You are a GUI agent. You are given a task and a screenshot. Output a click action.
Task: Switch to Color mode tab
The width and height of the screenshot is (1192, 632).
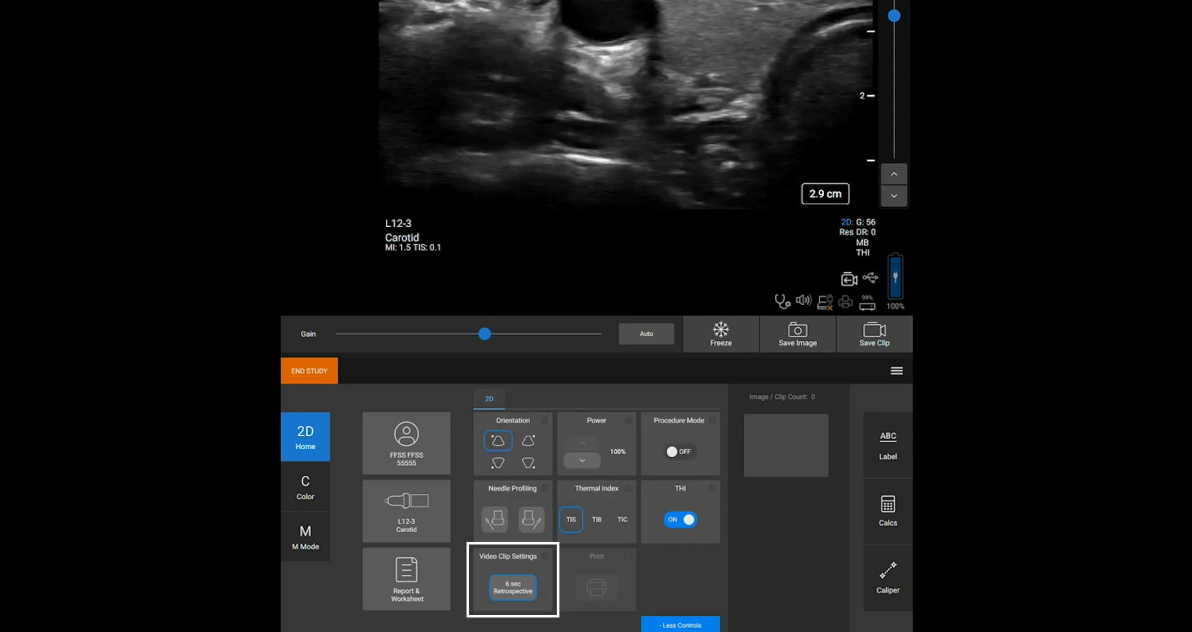pos(305,487)
